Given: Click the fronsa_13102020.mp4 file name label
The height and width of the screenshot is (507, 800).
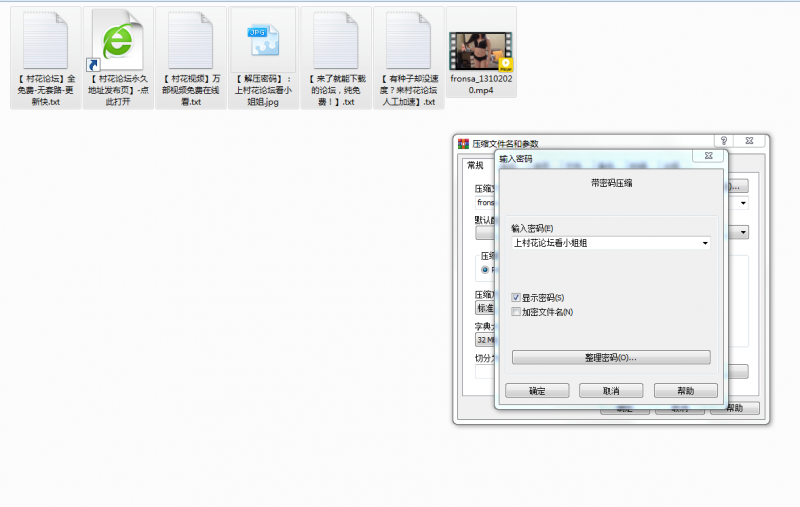Looking at the screenshot, I should coord(481,85).
